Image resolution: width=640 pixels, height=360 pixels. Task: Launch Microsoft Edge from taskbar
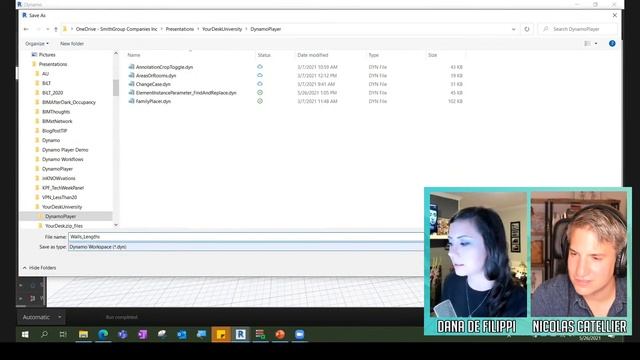(x=103, y=334)
